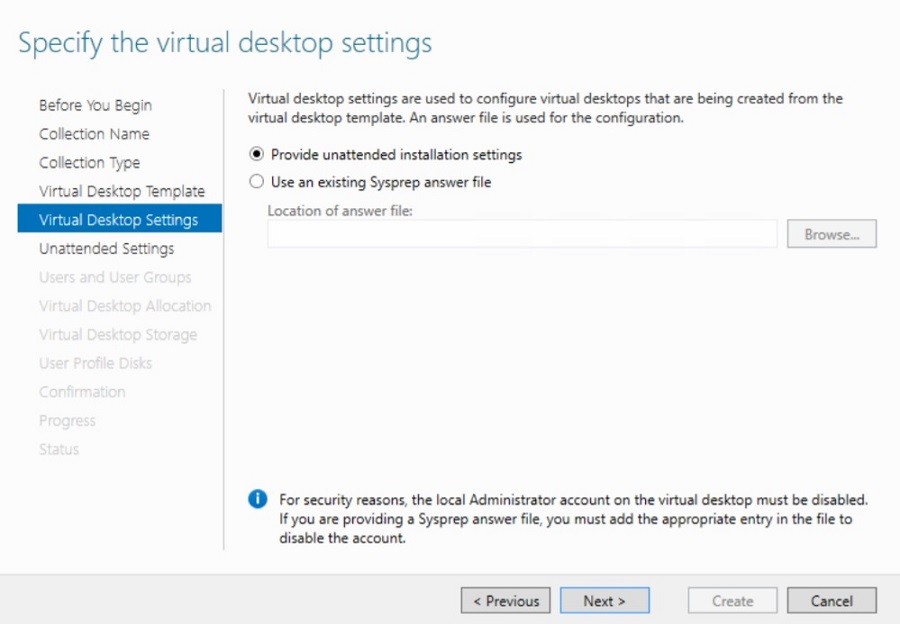Open the Virtual Desktop Template step
Viewport: 900px width, 624px height.
tap(122, 191)
